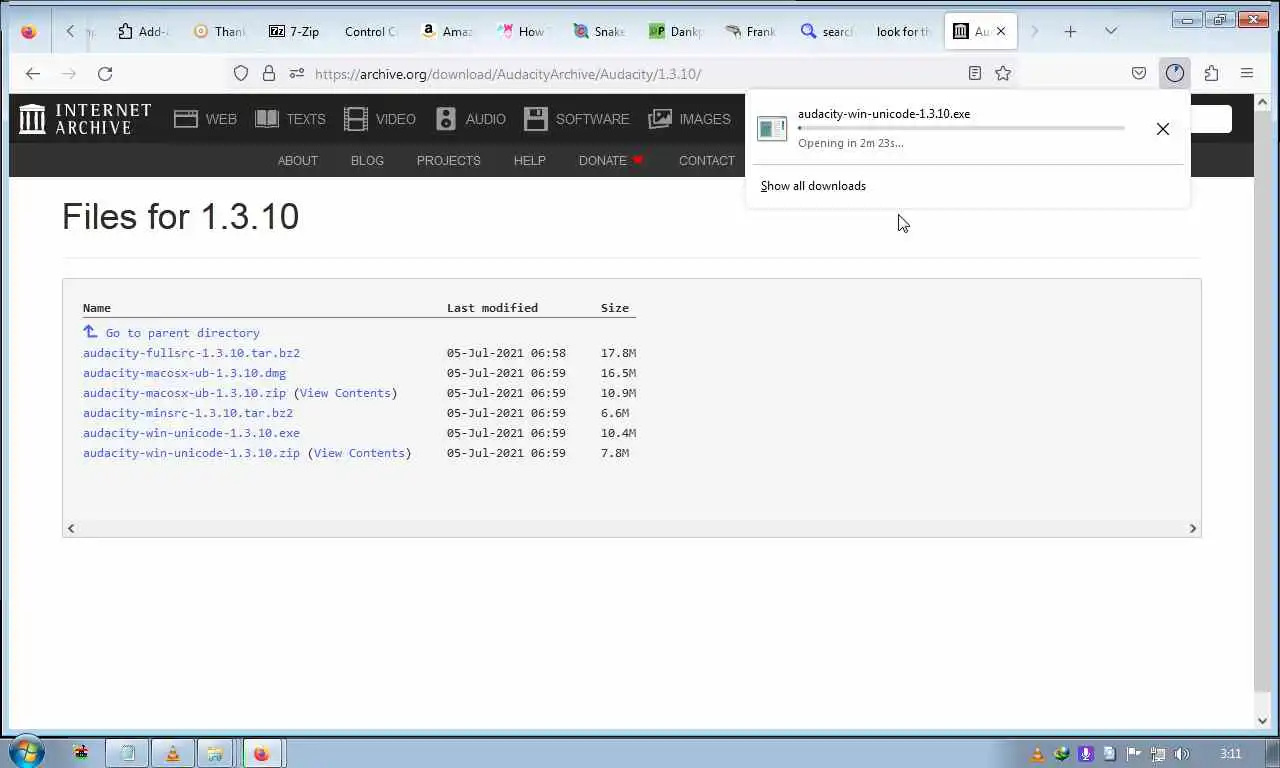Image resolution: width=1280 pixels, height=768 pixels.
Task: Download audacity-fullsrc-1.3.10.tar.bz2
Action: pyautogui.click(x=191, y=353)
